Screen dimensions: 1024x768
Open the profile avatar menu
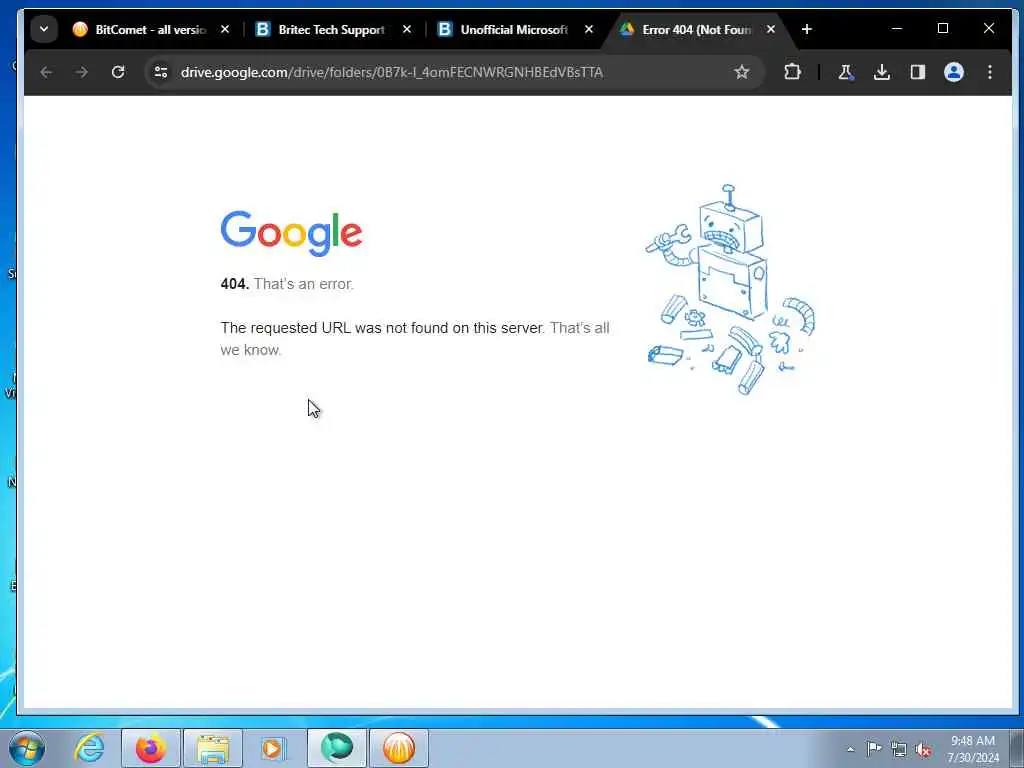tap(953, 72)
